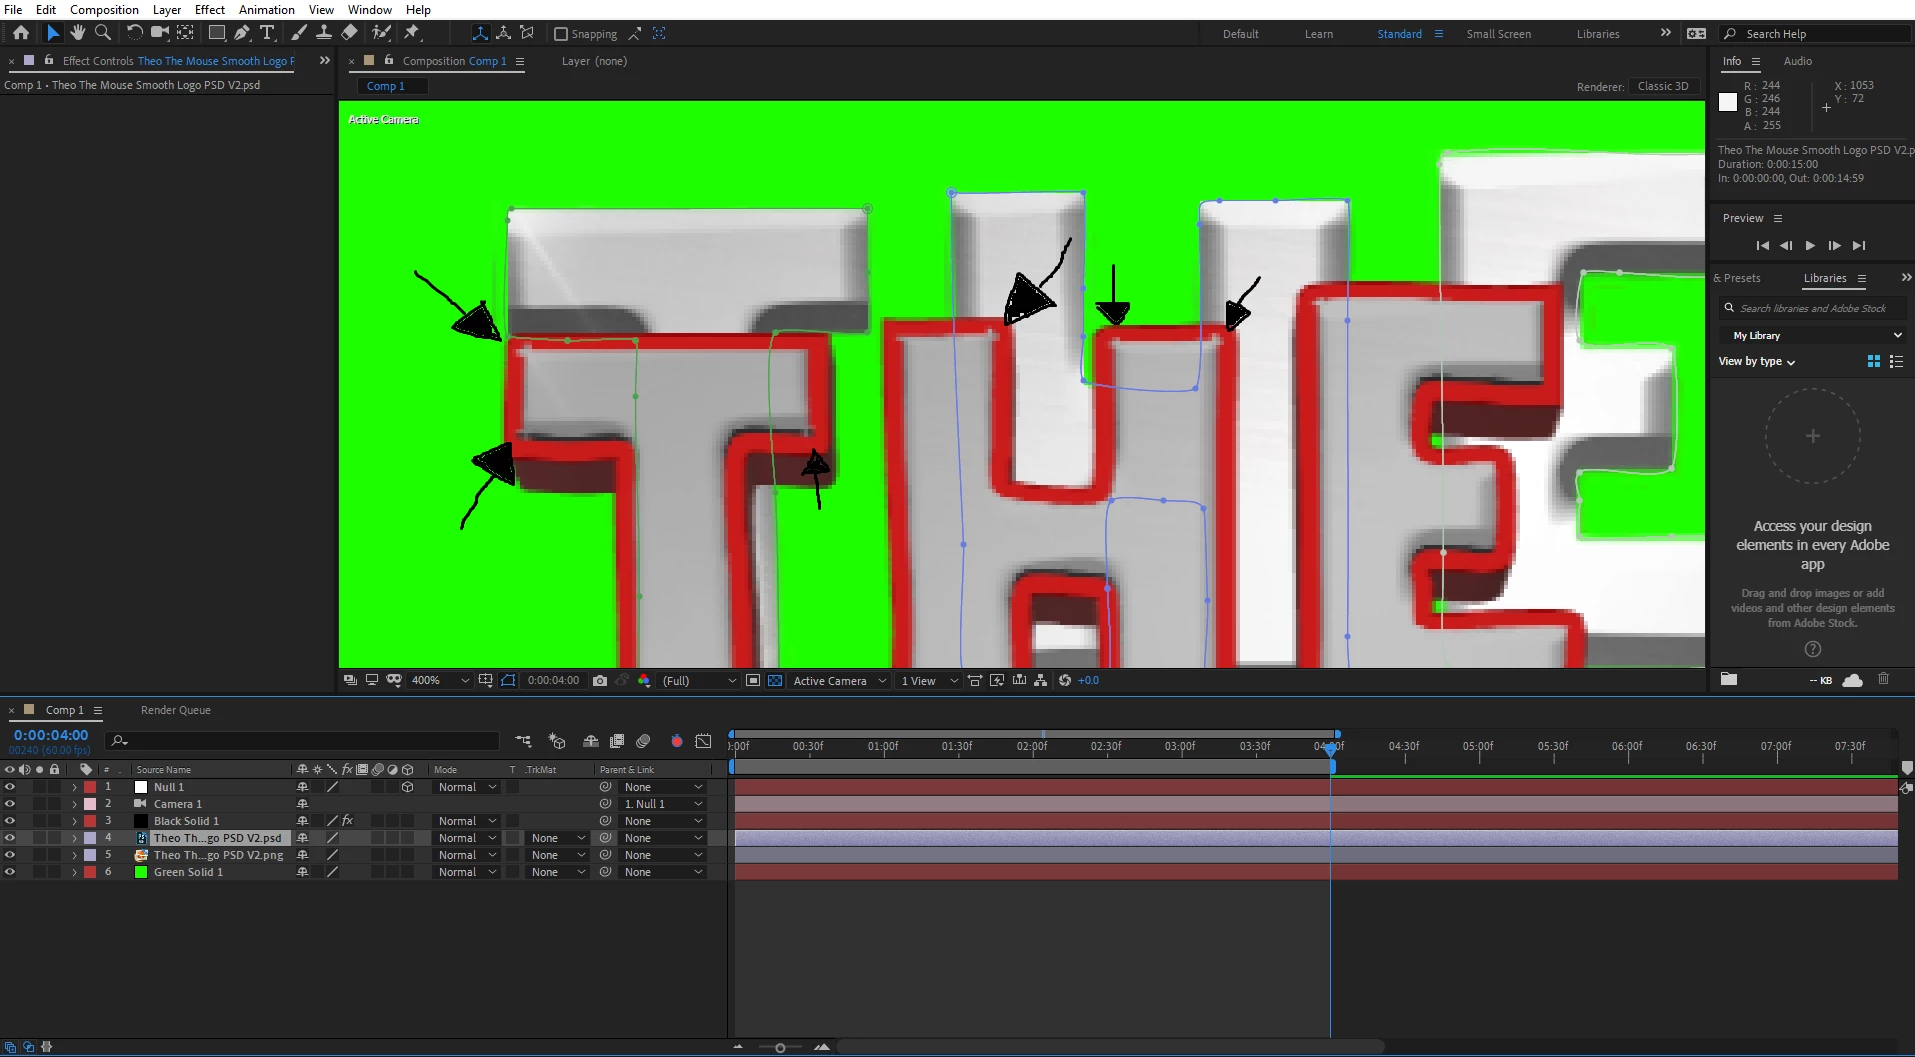Open the Composition menu
The height and width of the screenshot is (1057, 1915).
pyautogui.click(x=104, y=10)
